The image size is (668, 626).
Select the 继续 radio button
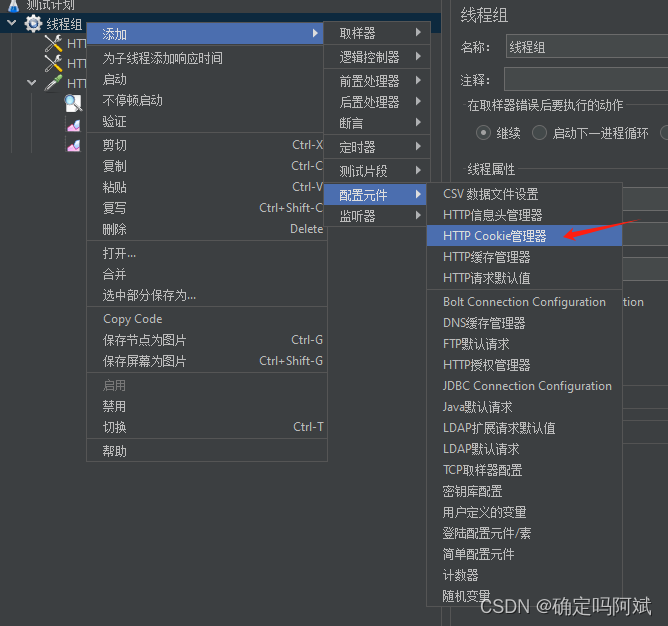coord(483,133)
